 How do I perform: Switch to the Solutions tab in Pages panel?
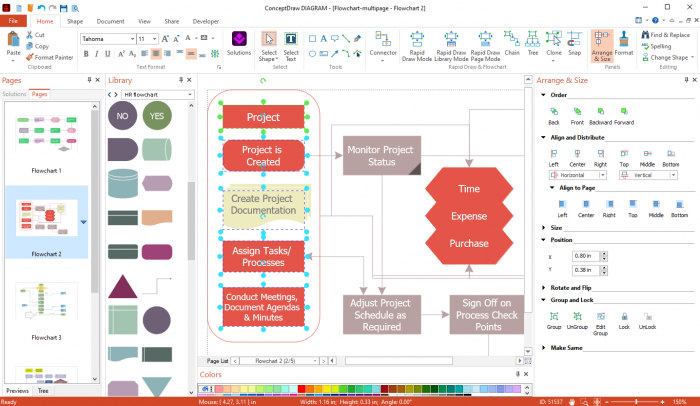coord(14,94)
